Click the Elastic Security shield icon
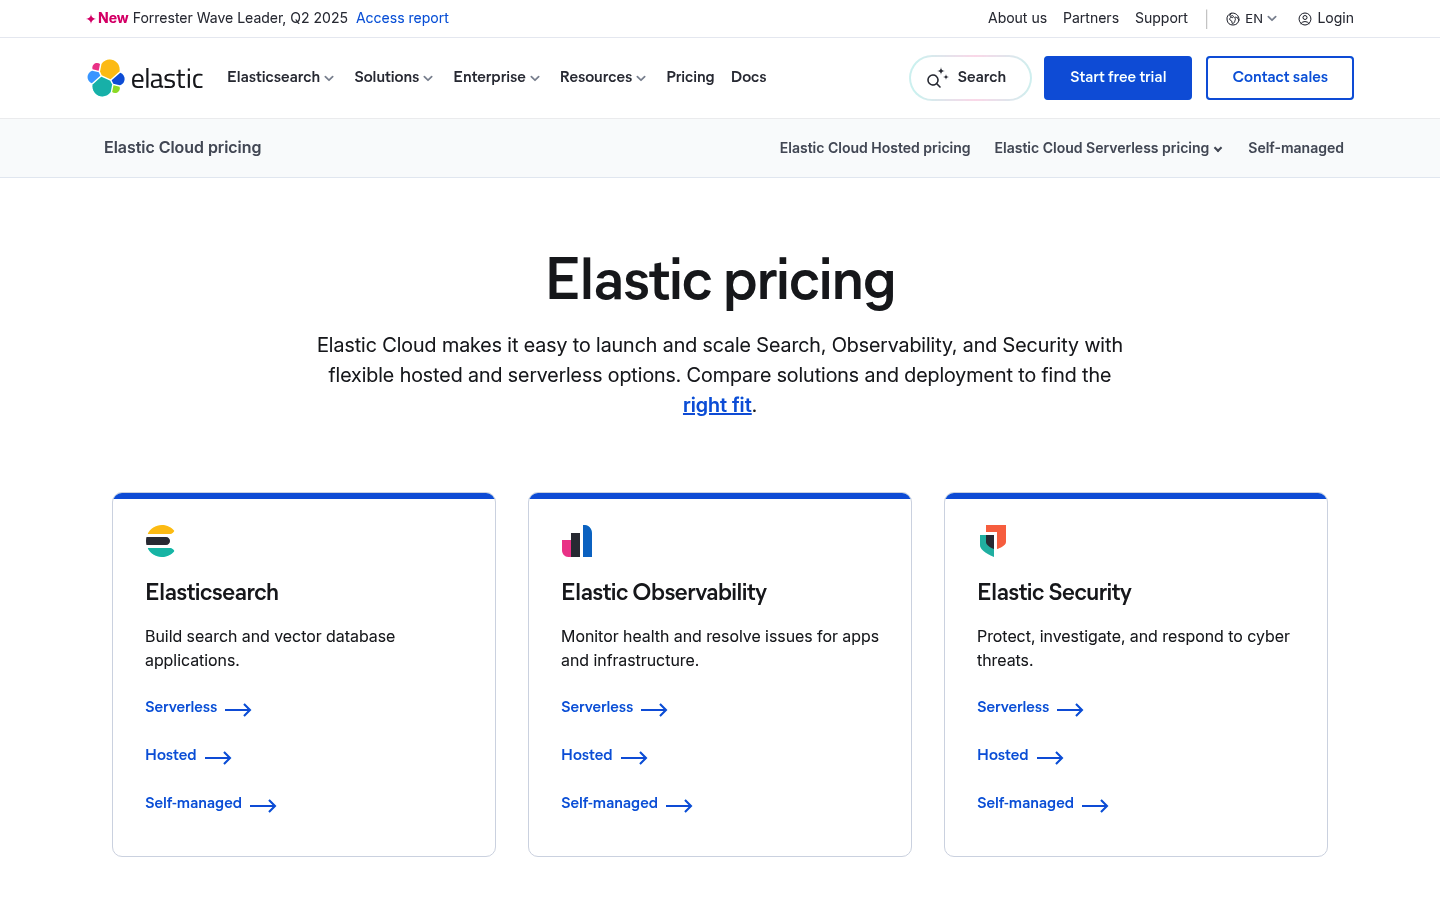Viewport: 1440px width, 900px height. coord(993,541)
